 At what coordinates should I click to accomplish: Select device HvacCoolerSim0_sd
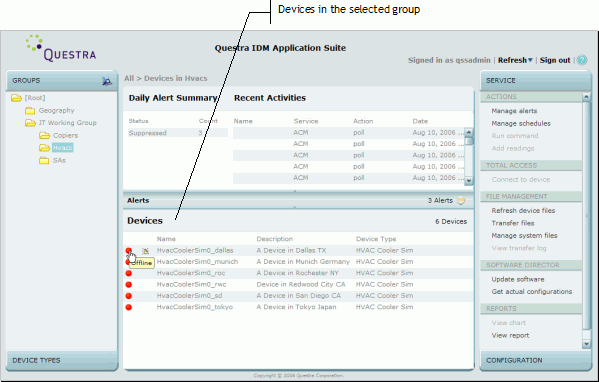(x=189, y=296)
